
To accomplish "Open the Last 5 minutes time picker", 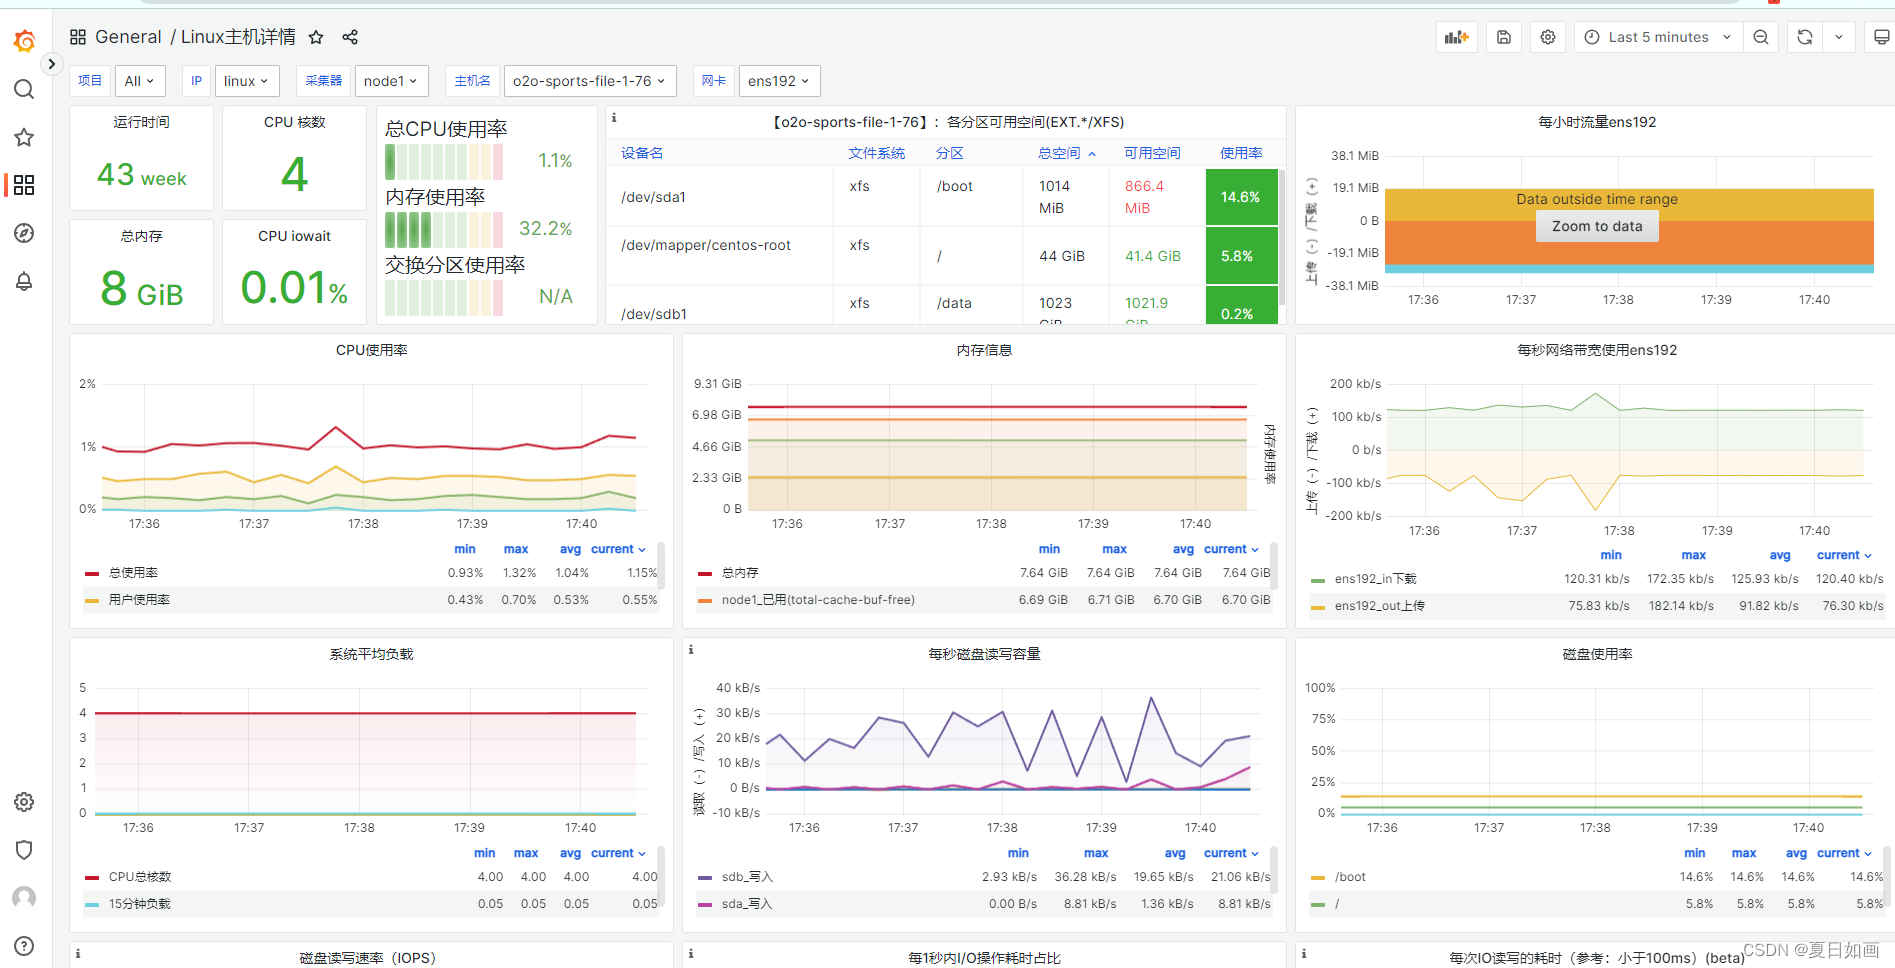I will click(1658, 37).
